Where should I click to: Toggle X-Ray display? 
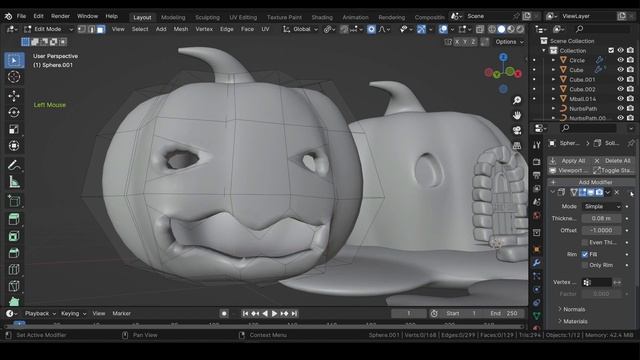[480, 29]
